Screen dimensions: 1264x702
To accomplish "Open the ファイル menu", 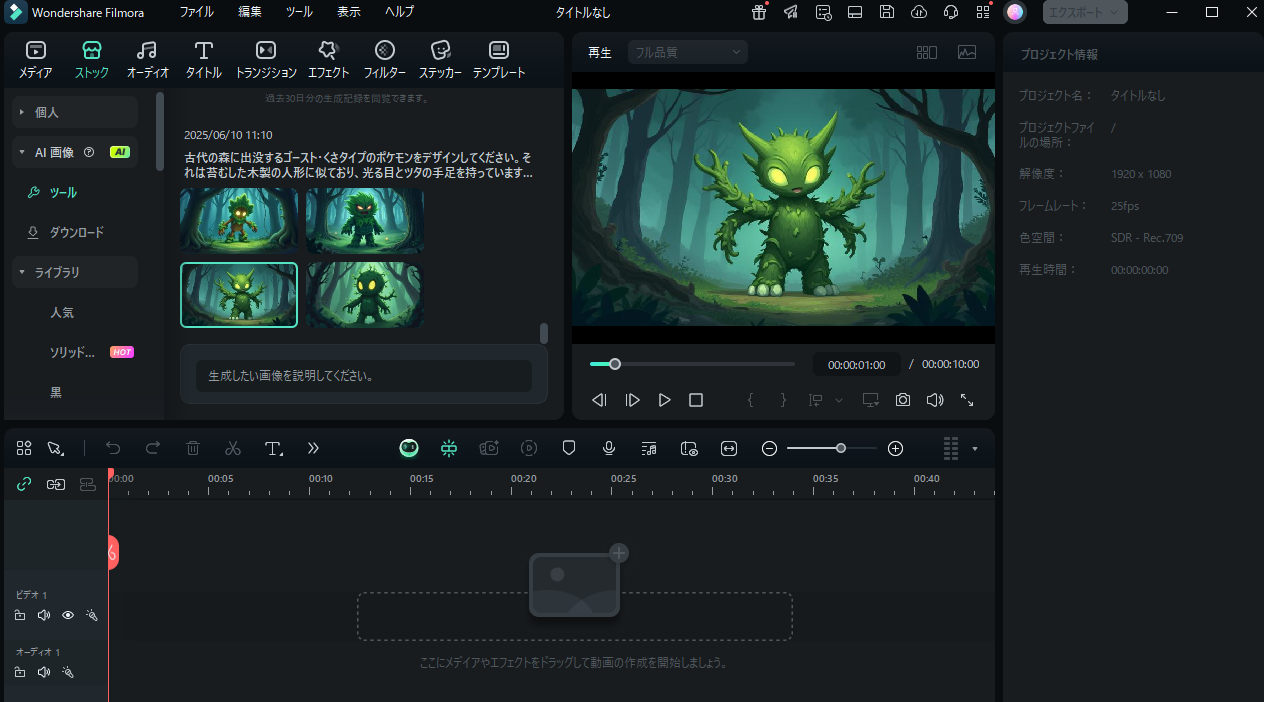I will pos(196,12).
